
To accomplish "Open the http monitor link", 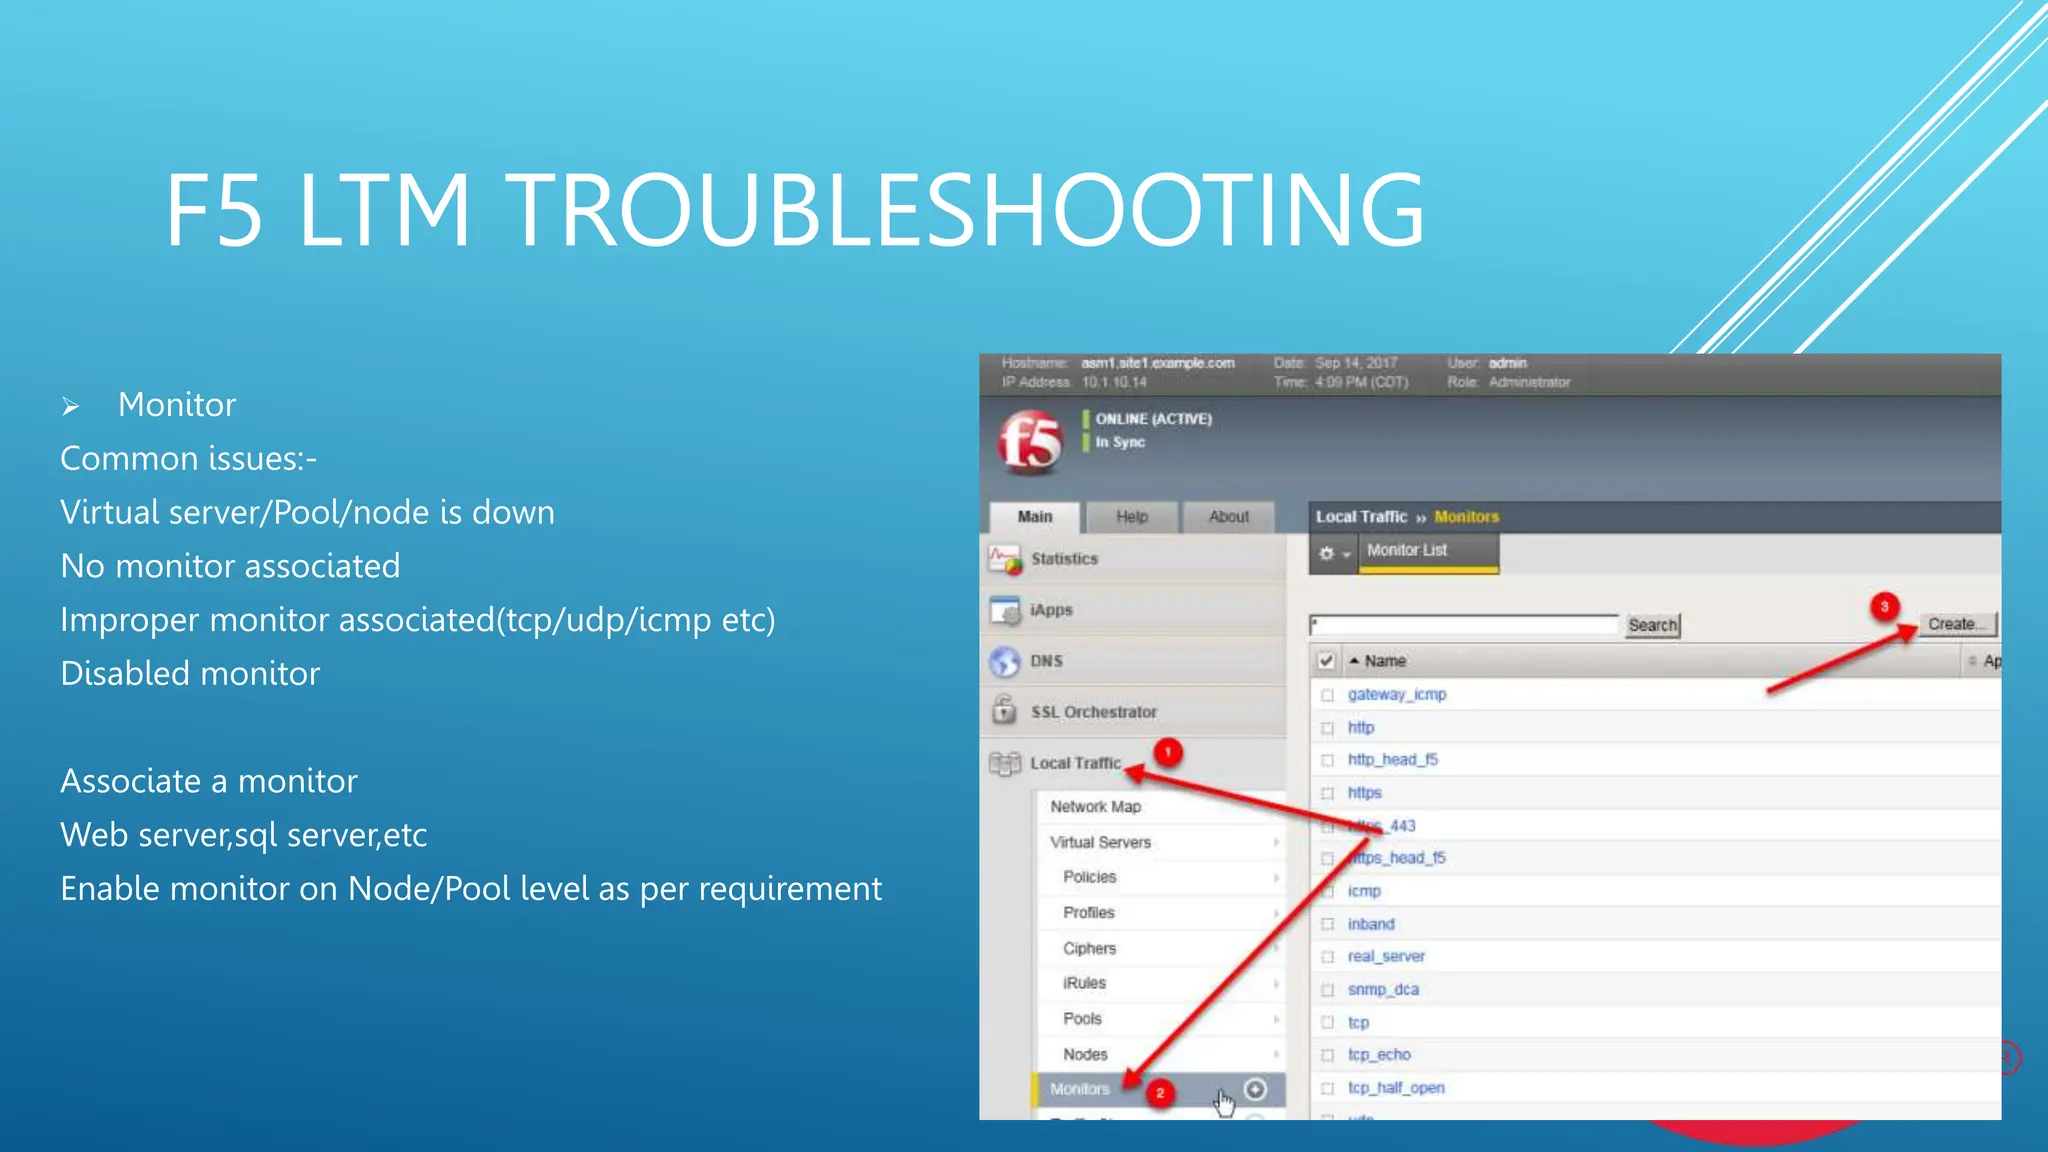I will [1361, 727].
